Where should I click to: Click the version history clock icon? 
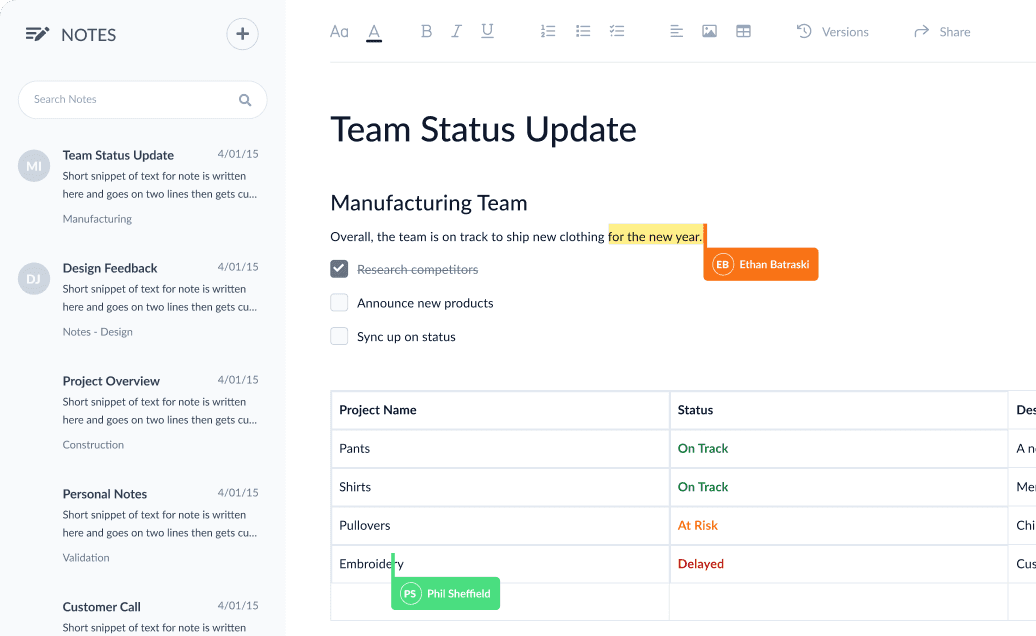(x=804, y=31)
